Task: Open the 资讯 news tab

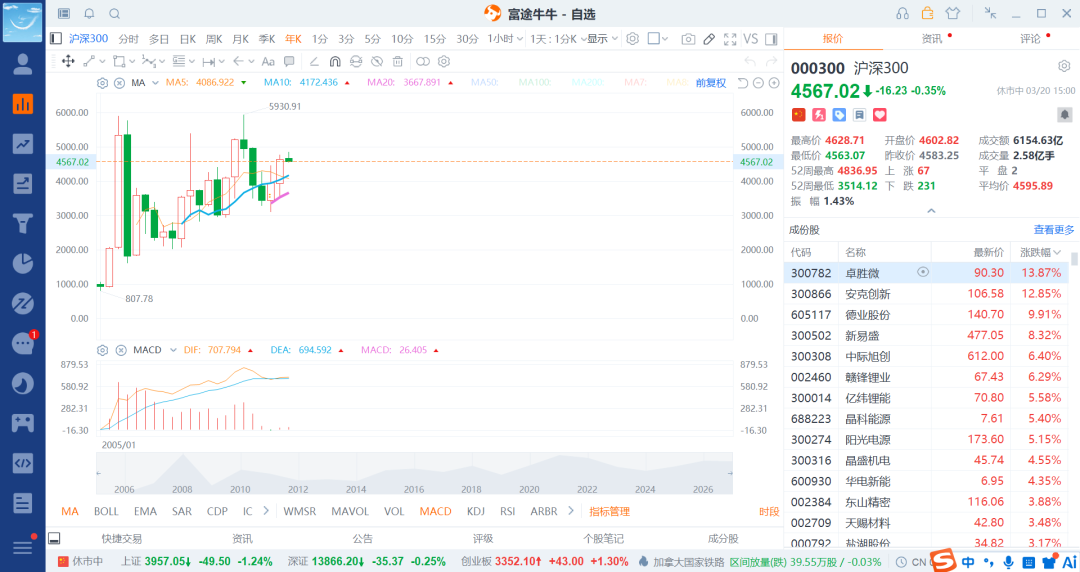Action: 932,39
